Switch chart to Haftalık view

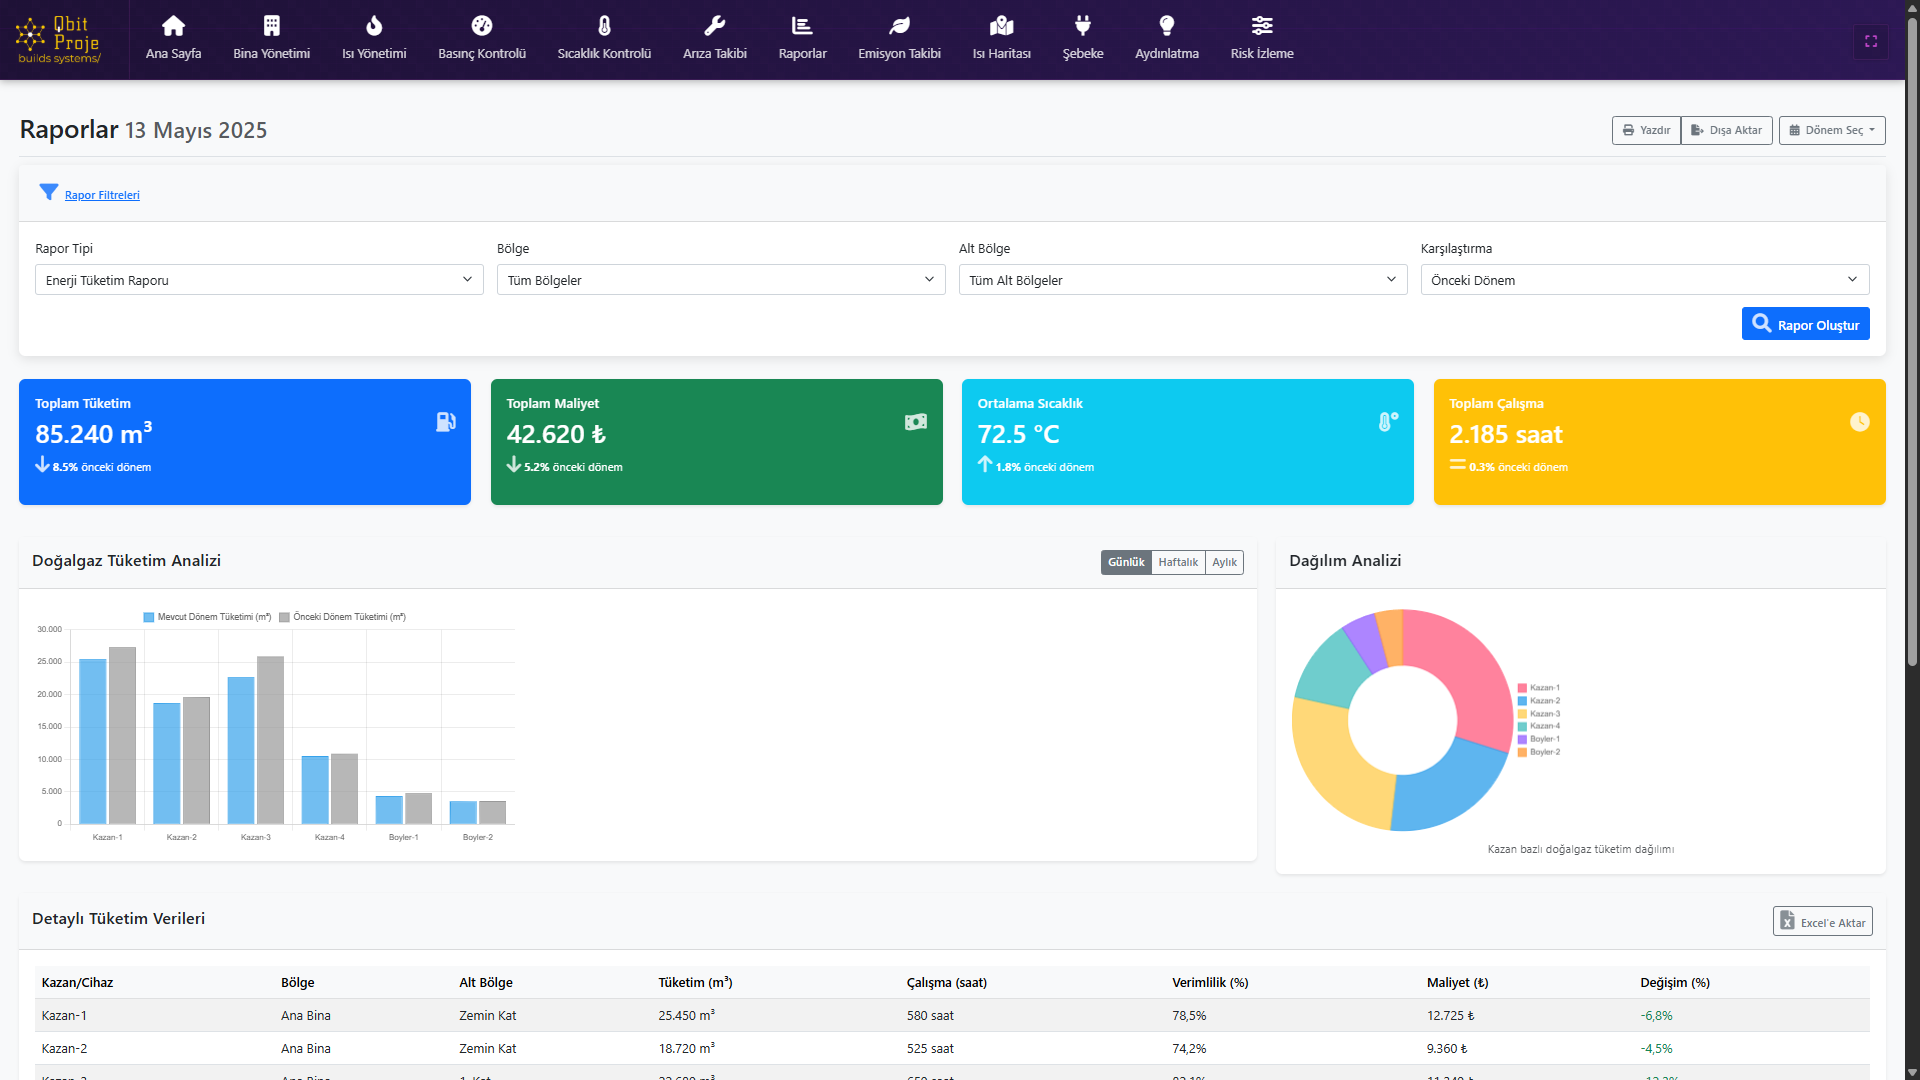point(1177,562)
